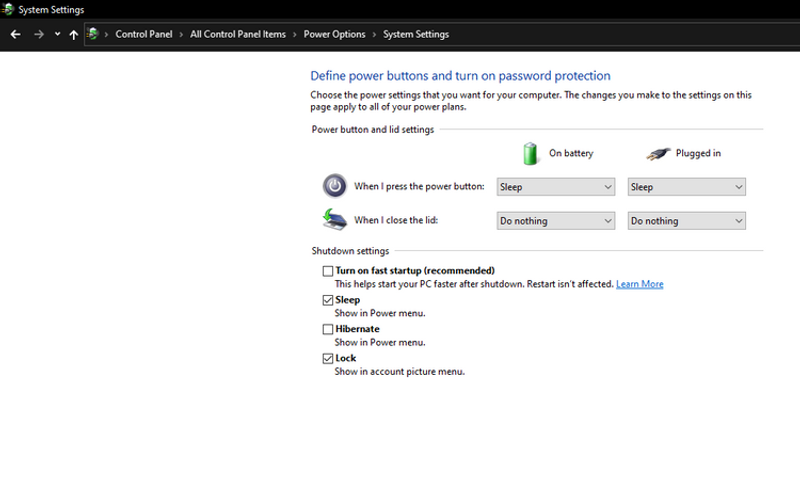Open the Learn More link

(639, 284)
